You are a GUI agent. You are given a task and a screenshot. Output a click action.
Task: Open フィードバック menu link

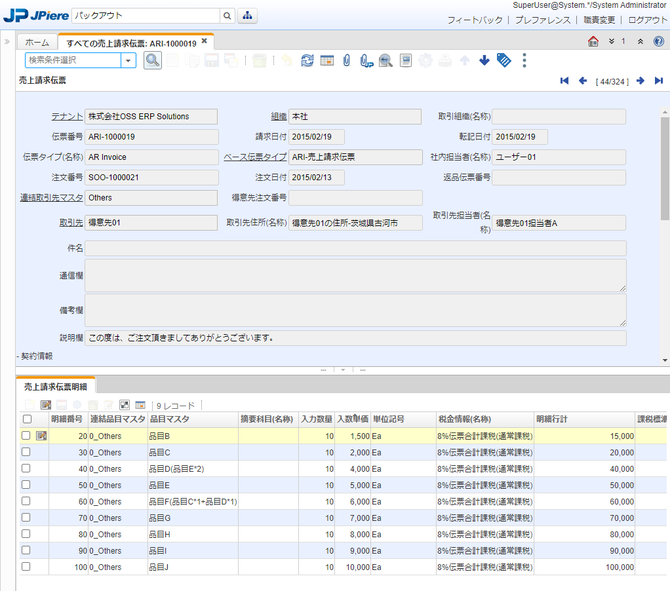click(475, 20)
